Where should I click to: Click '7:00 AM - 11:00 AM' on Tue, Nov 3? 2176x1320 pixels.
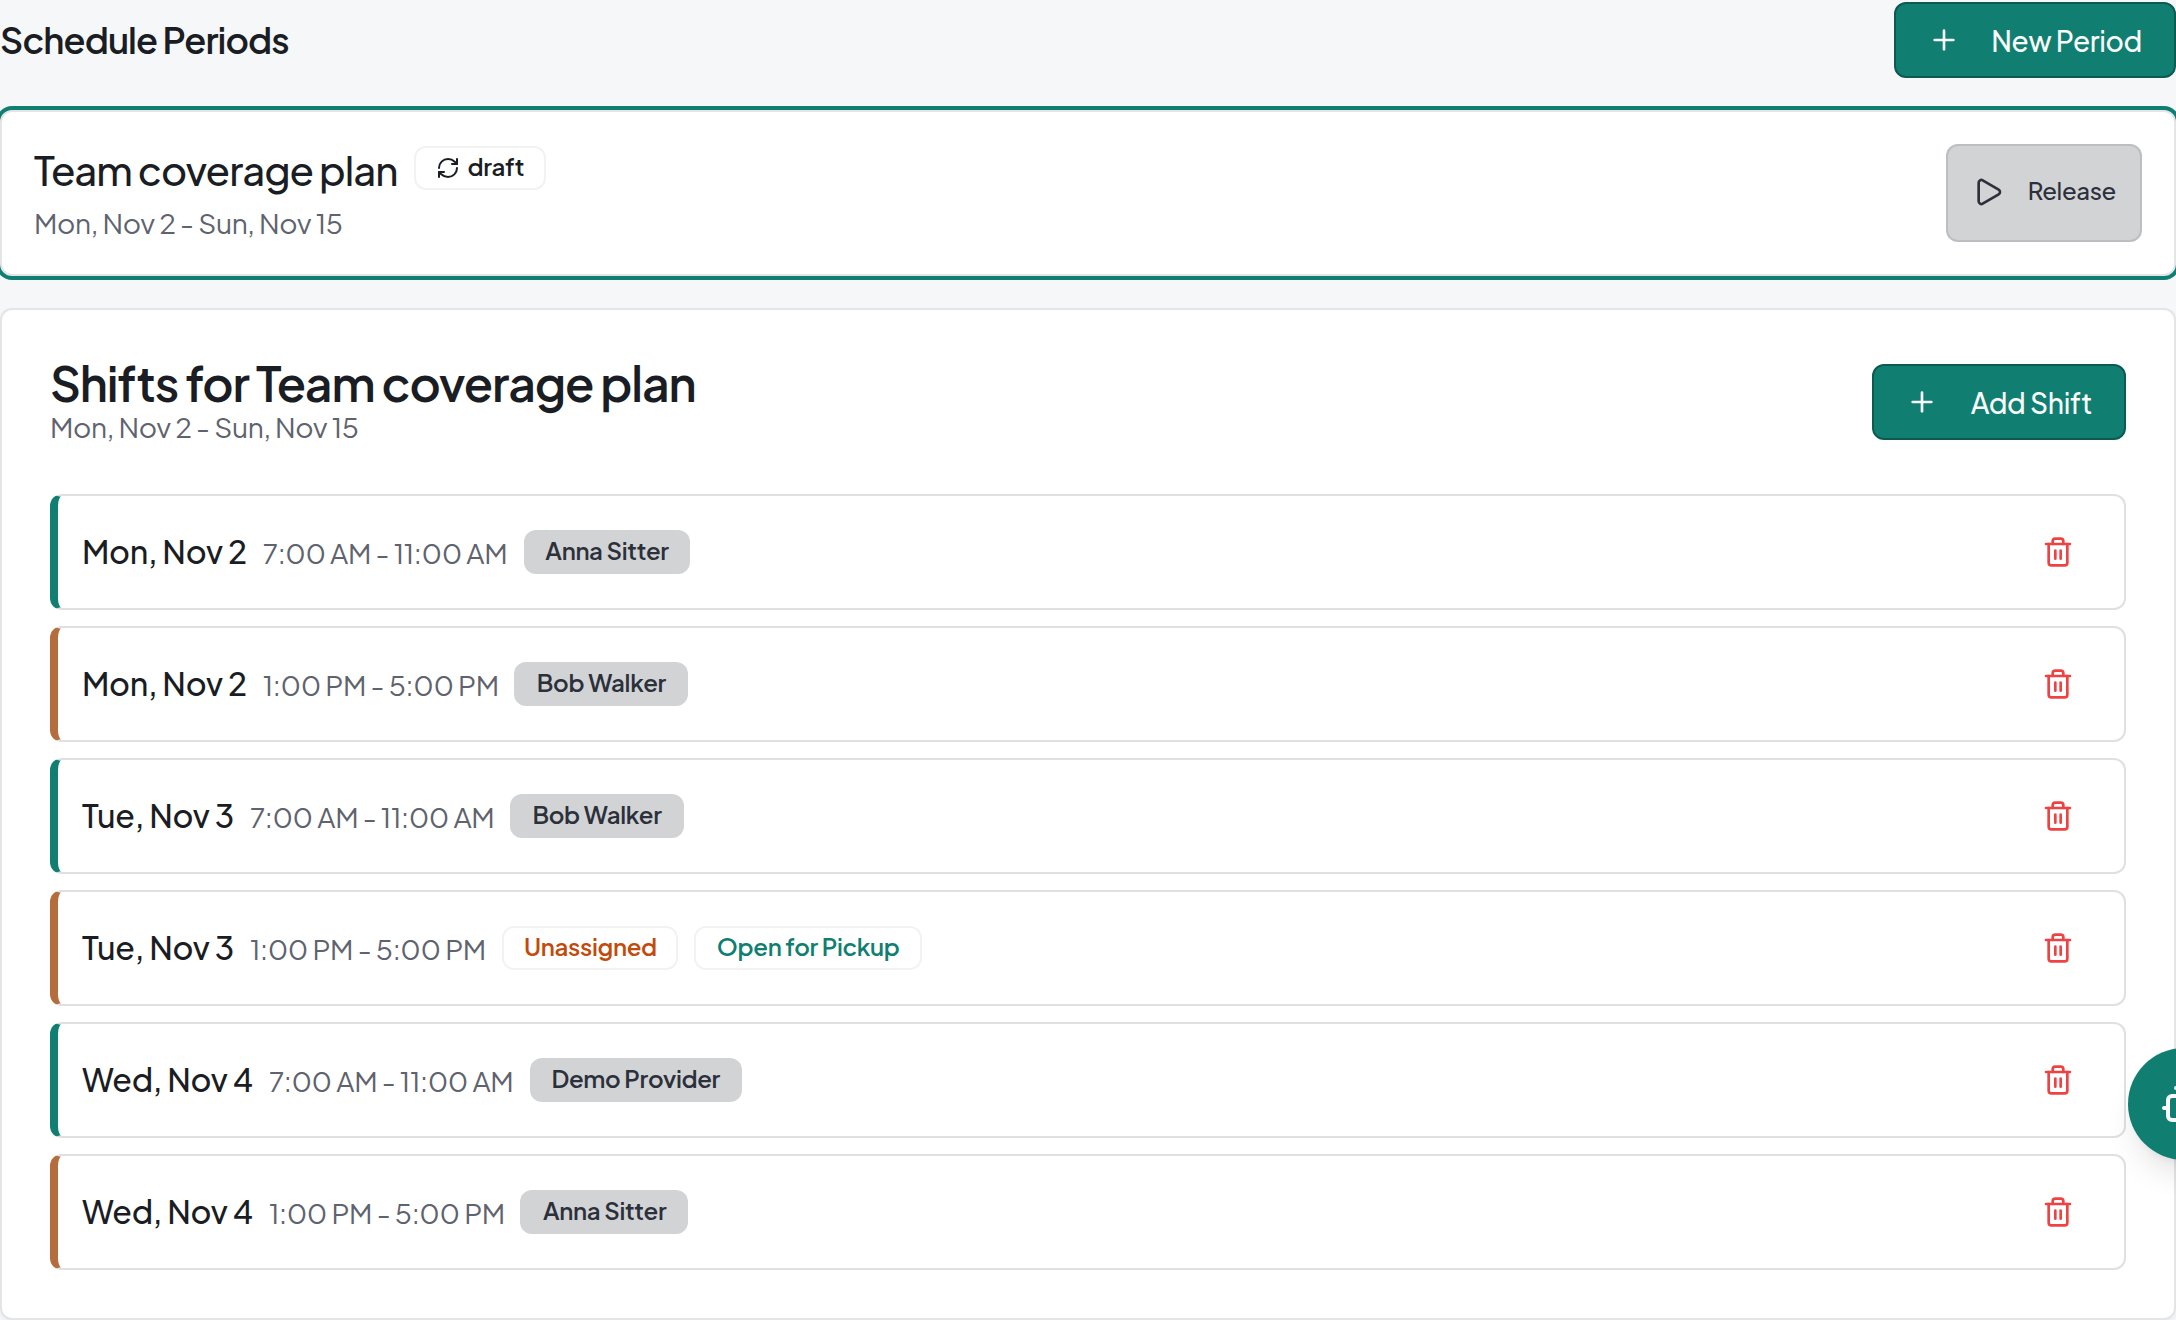coord(372,818)
